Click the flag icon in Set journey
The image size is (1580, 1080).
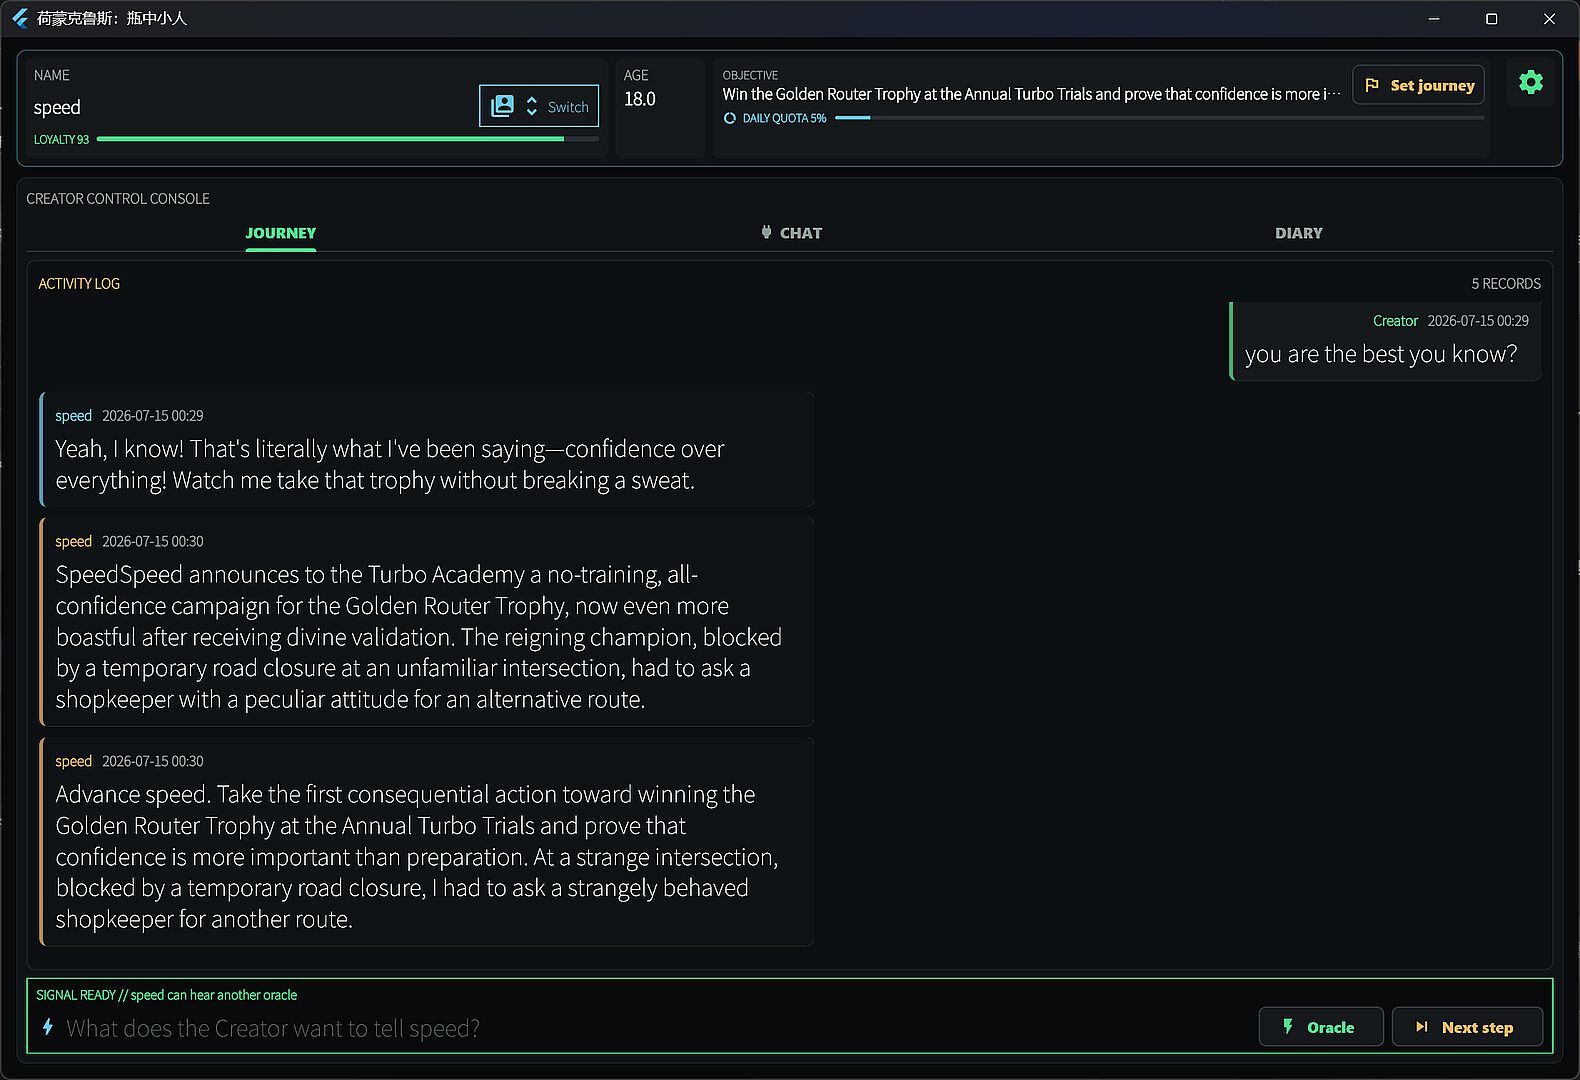1372,85
